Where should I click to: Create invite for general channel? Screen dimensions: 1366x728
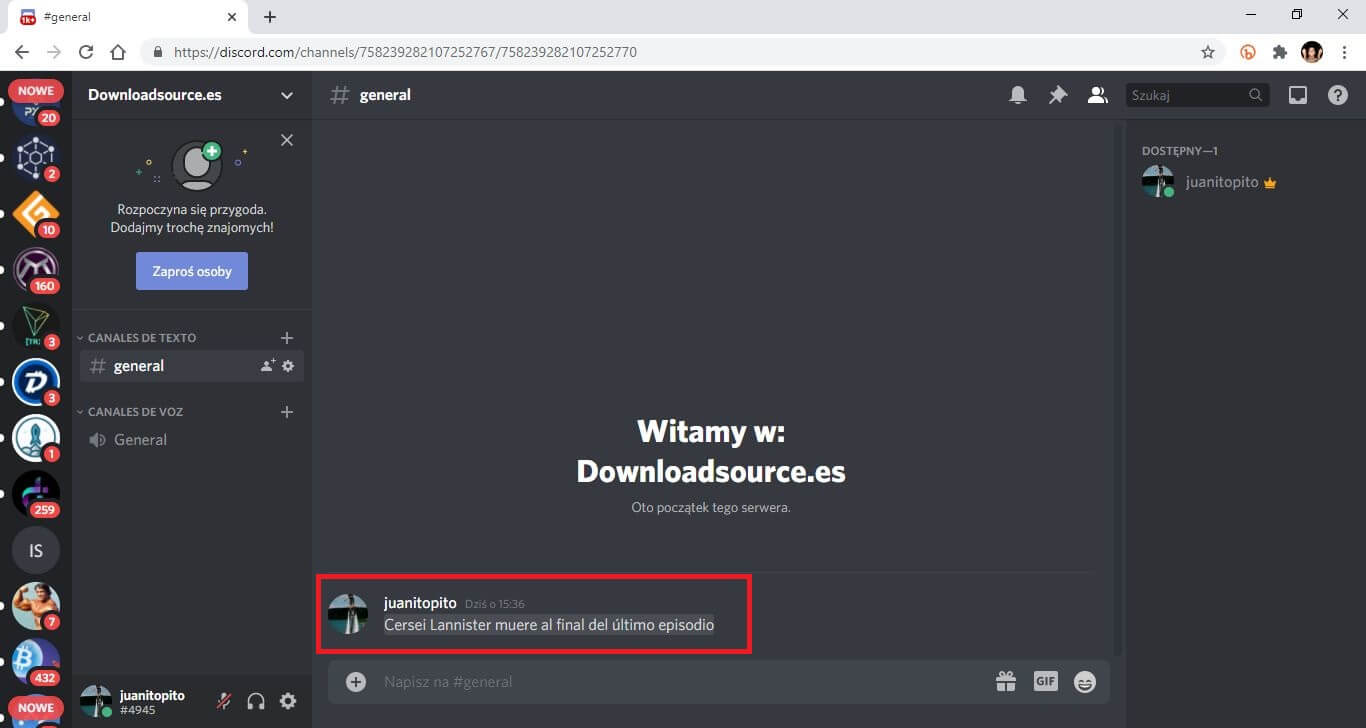coord(267,366)
